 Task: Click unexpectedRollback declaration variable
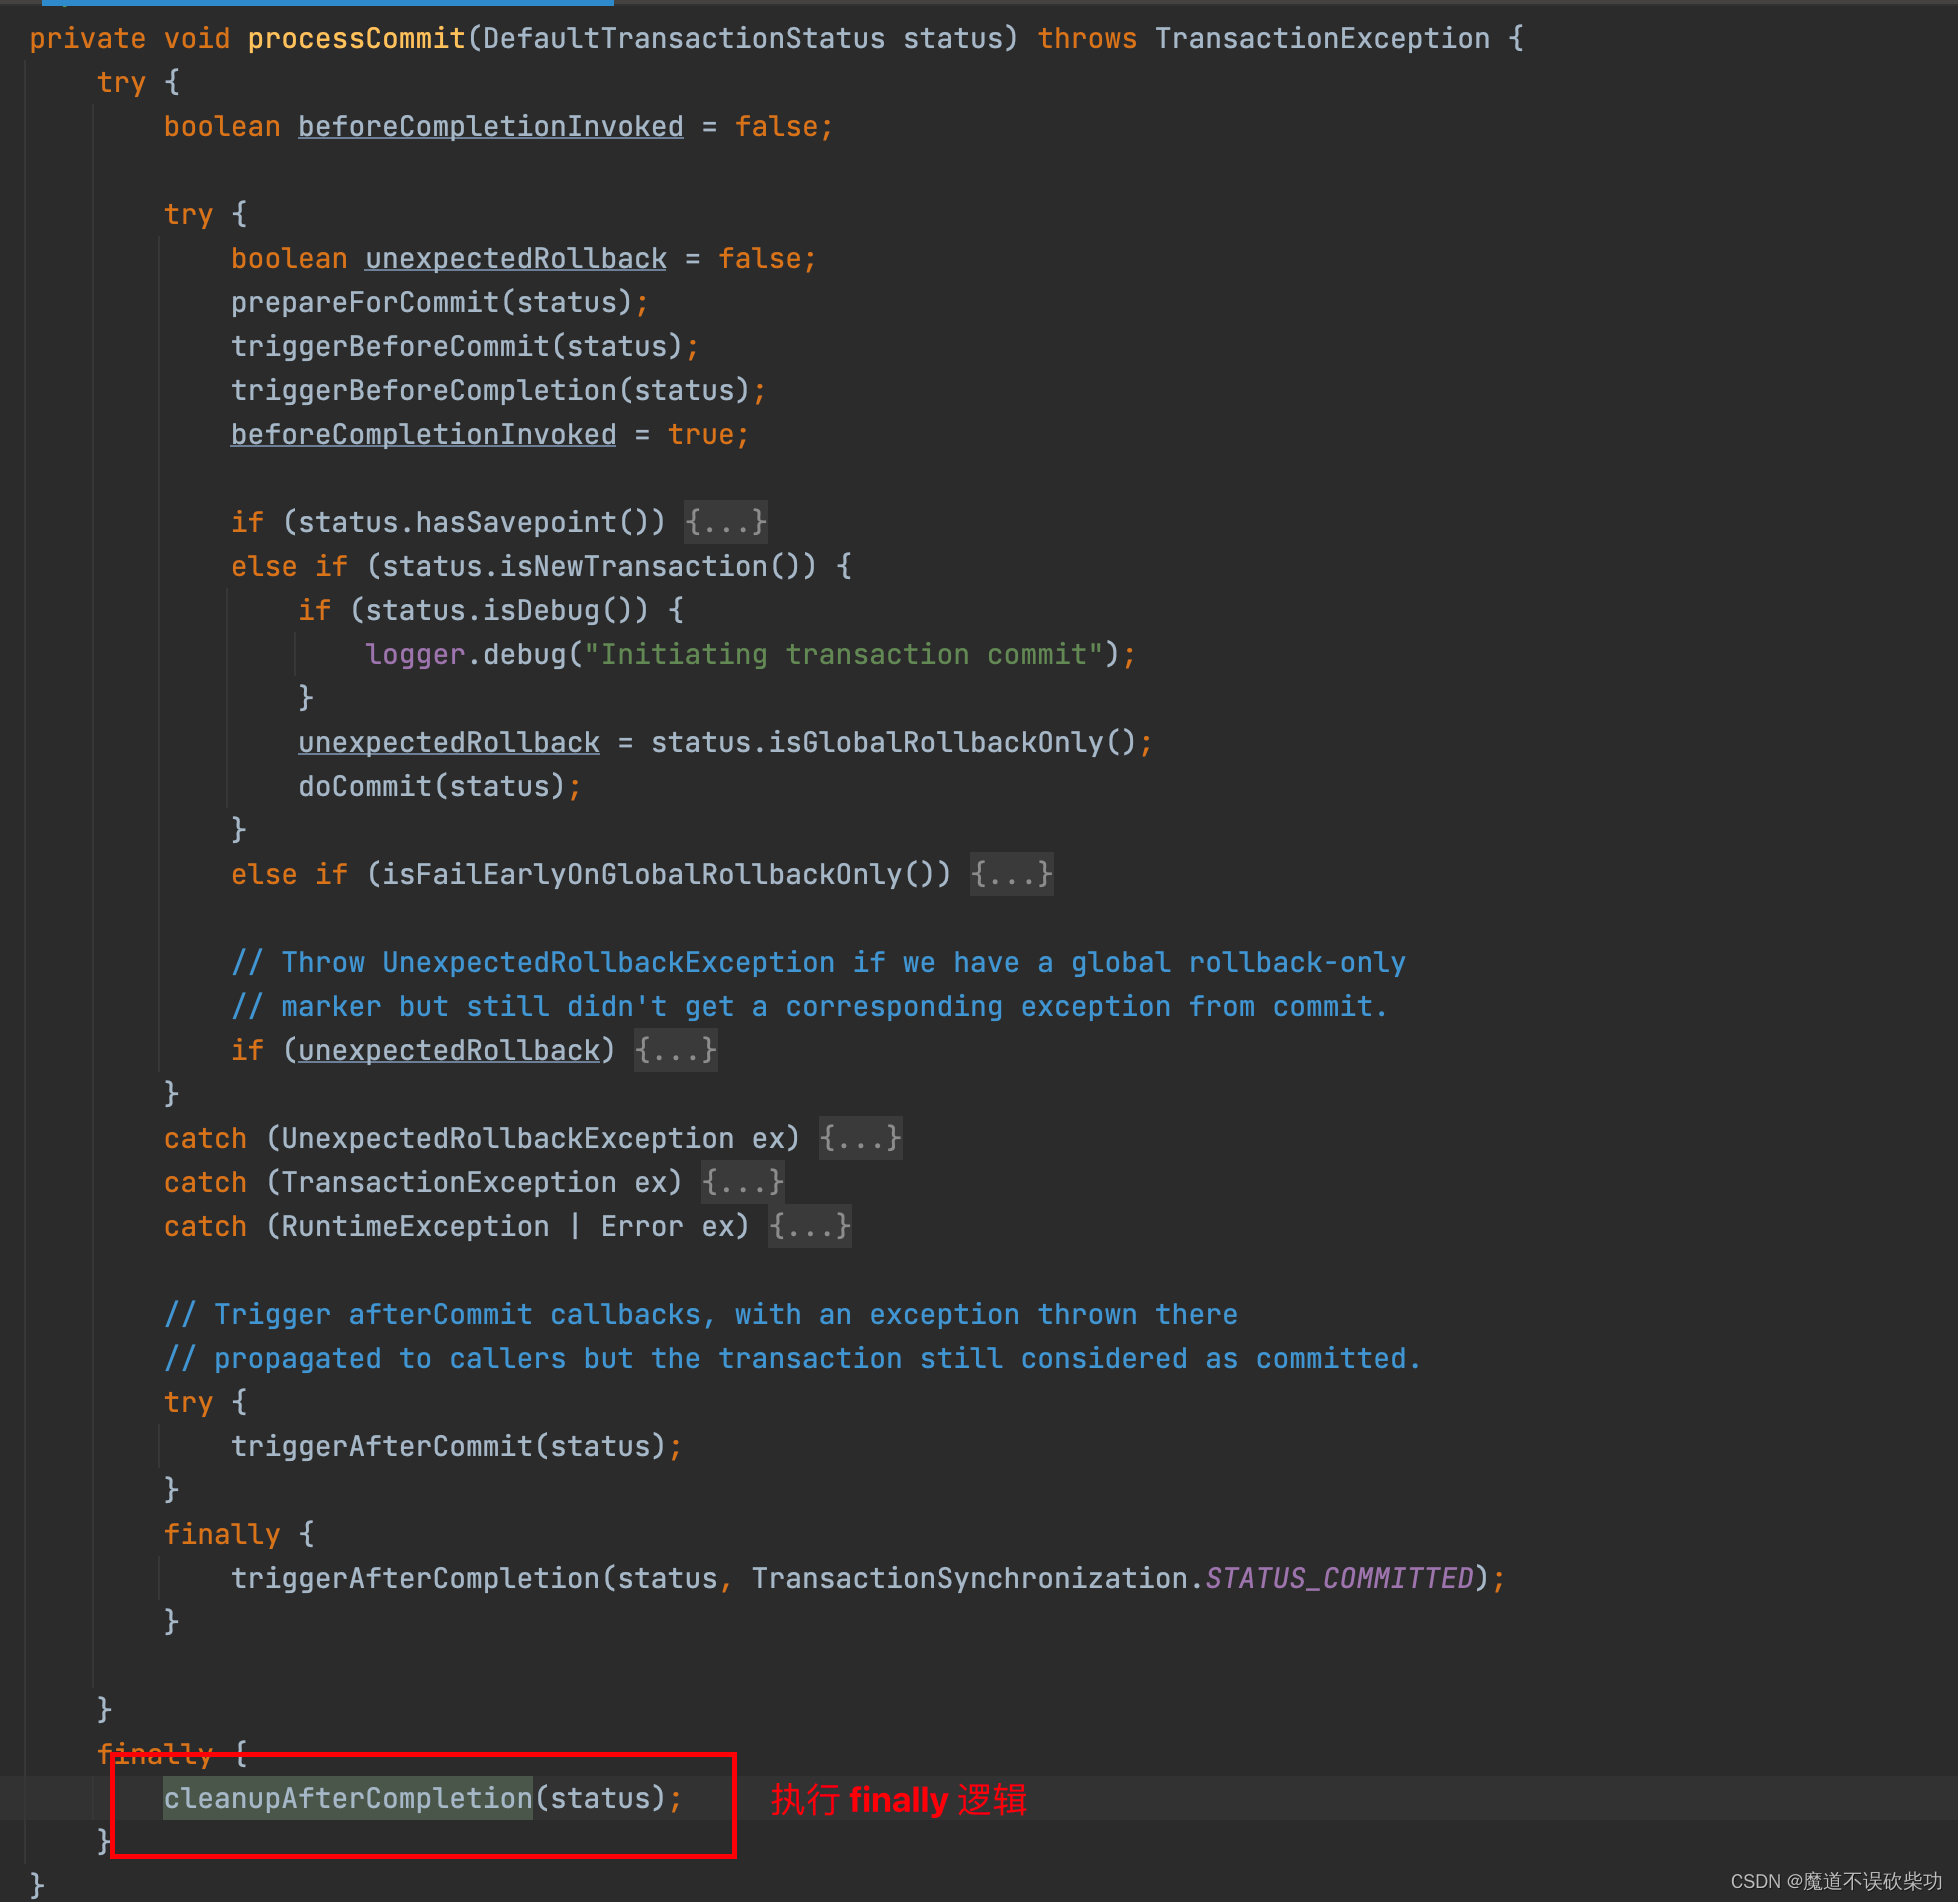(515, 258)
